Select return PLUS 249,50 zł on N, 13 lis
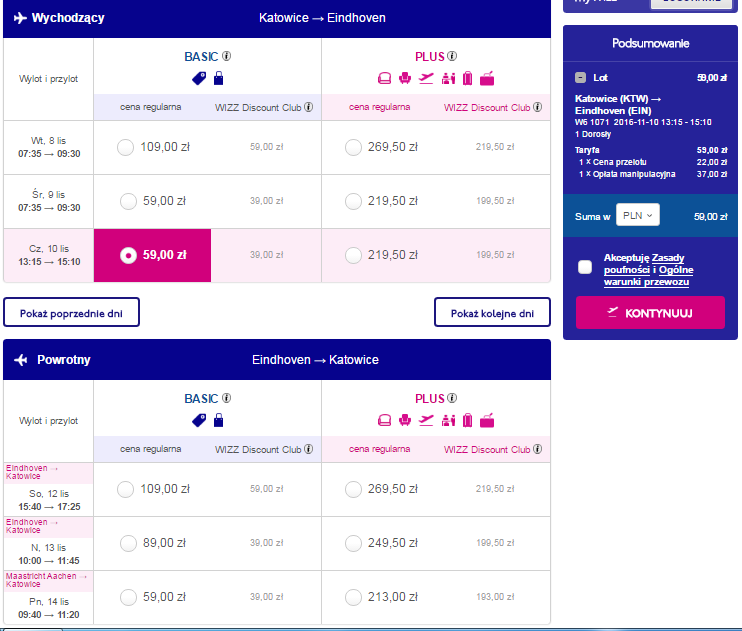742x631 pixels. pos(353,543)
